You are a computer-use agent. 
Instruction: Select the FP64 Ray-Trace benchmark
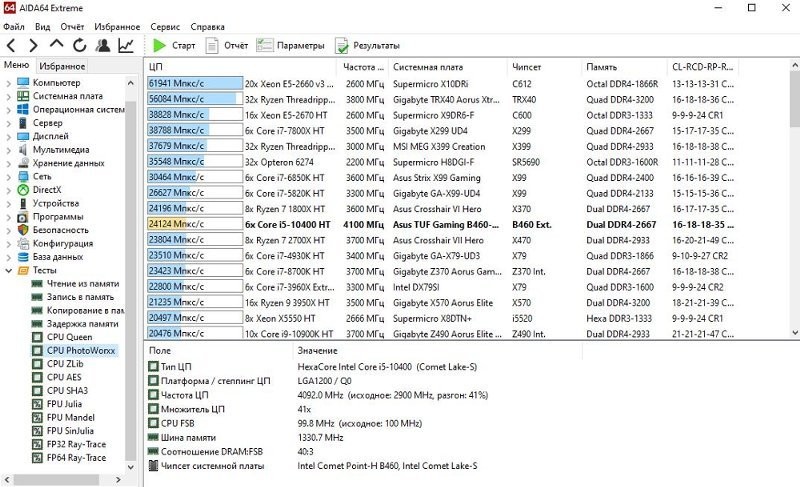[x=77, y=457]
